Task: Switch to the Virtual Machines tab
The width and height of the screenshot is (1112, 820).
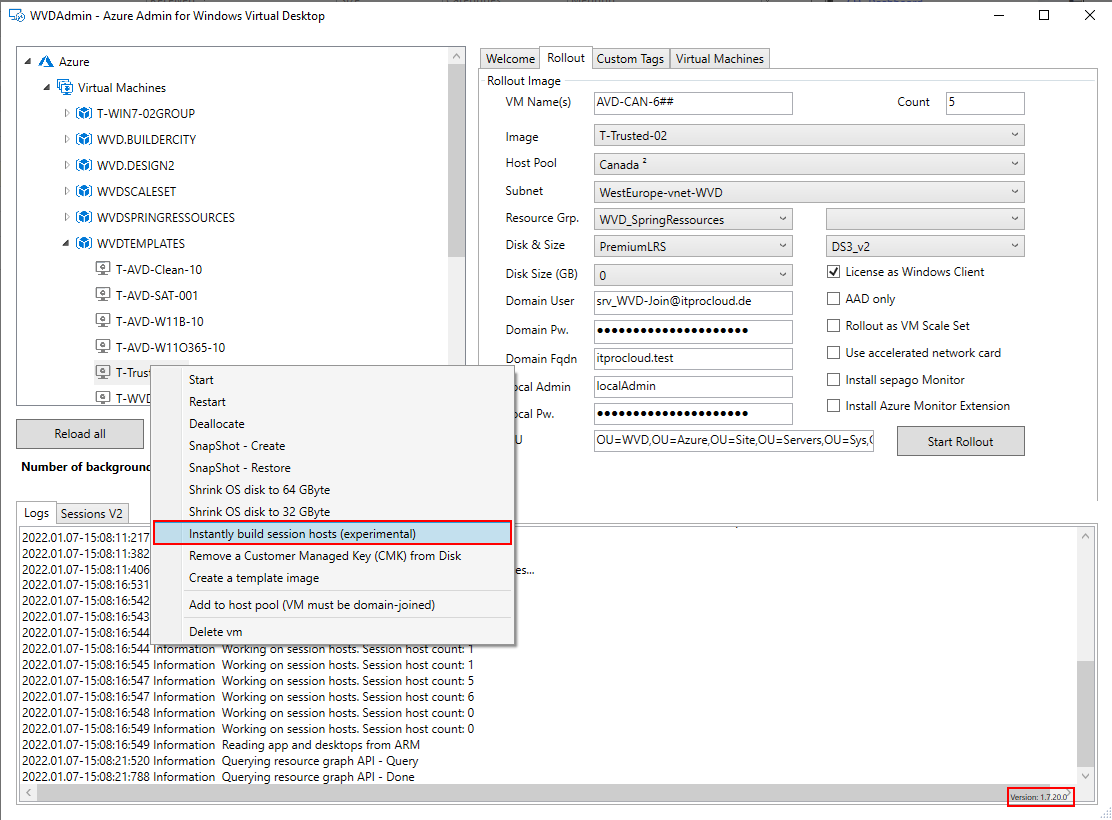Action: point(719,59)
